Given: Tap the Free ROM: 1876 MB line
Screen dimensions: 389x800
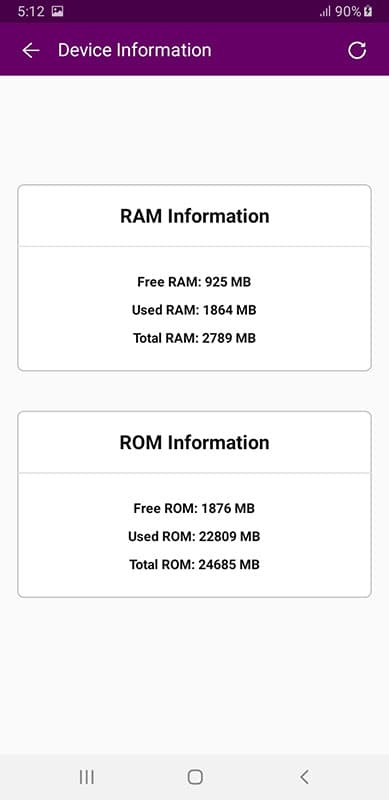Looking at the screenshot, I should tap(194, 508).
